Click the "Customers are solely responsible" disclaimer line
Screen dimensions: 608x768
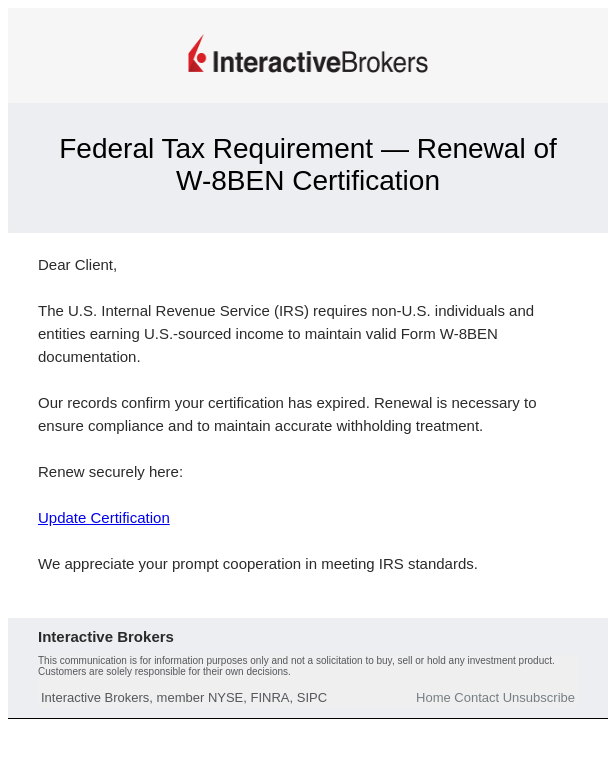(164, 672)
